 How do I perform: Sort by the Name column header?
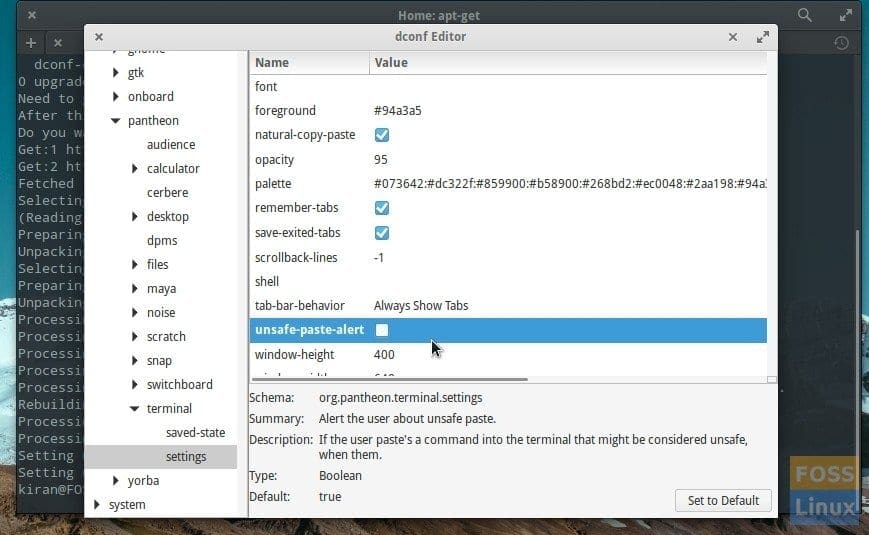tap(309, 63)
